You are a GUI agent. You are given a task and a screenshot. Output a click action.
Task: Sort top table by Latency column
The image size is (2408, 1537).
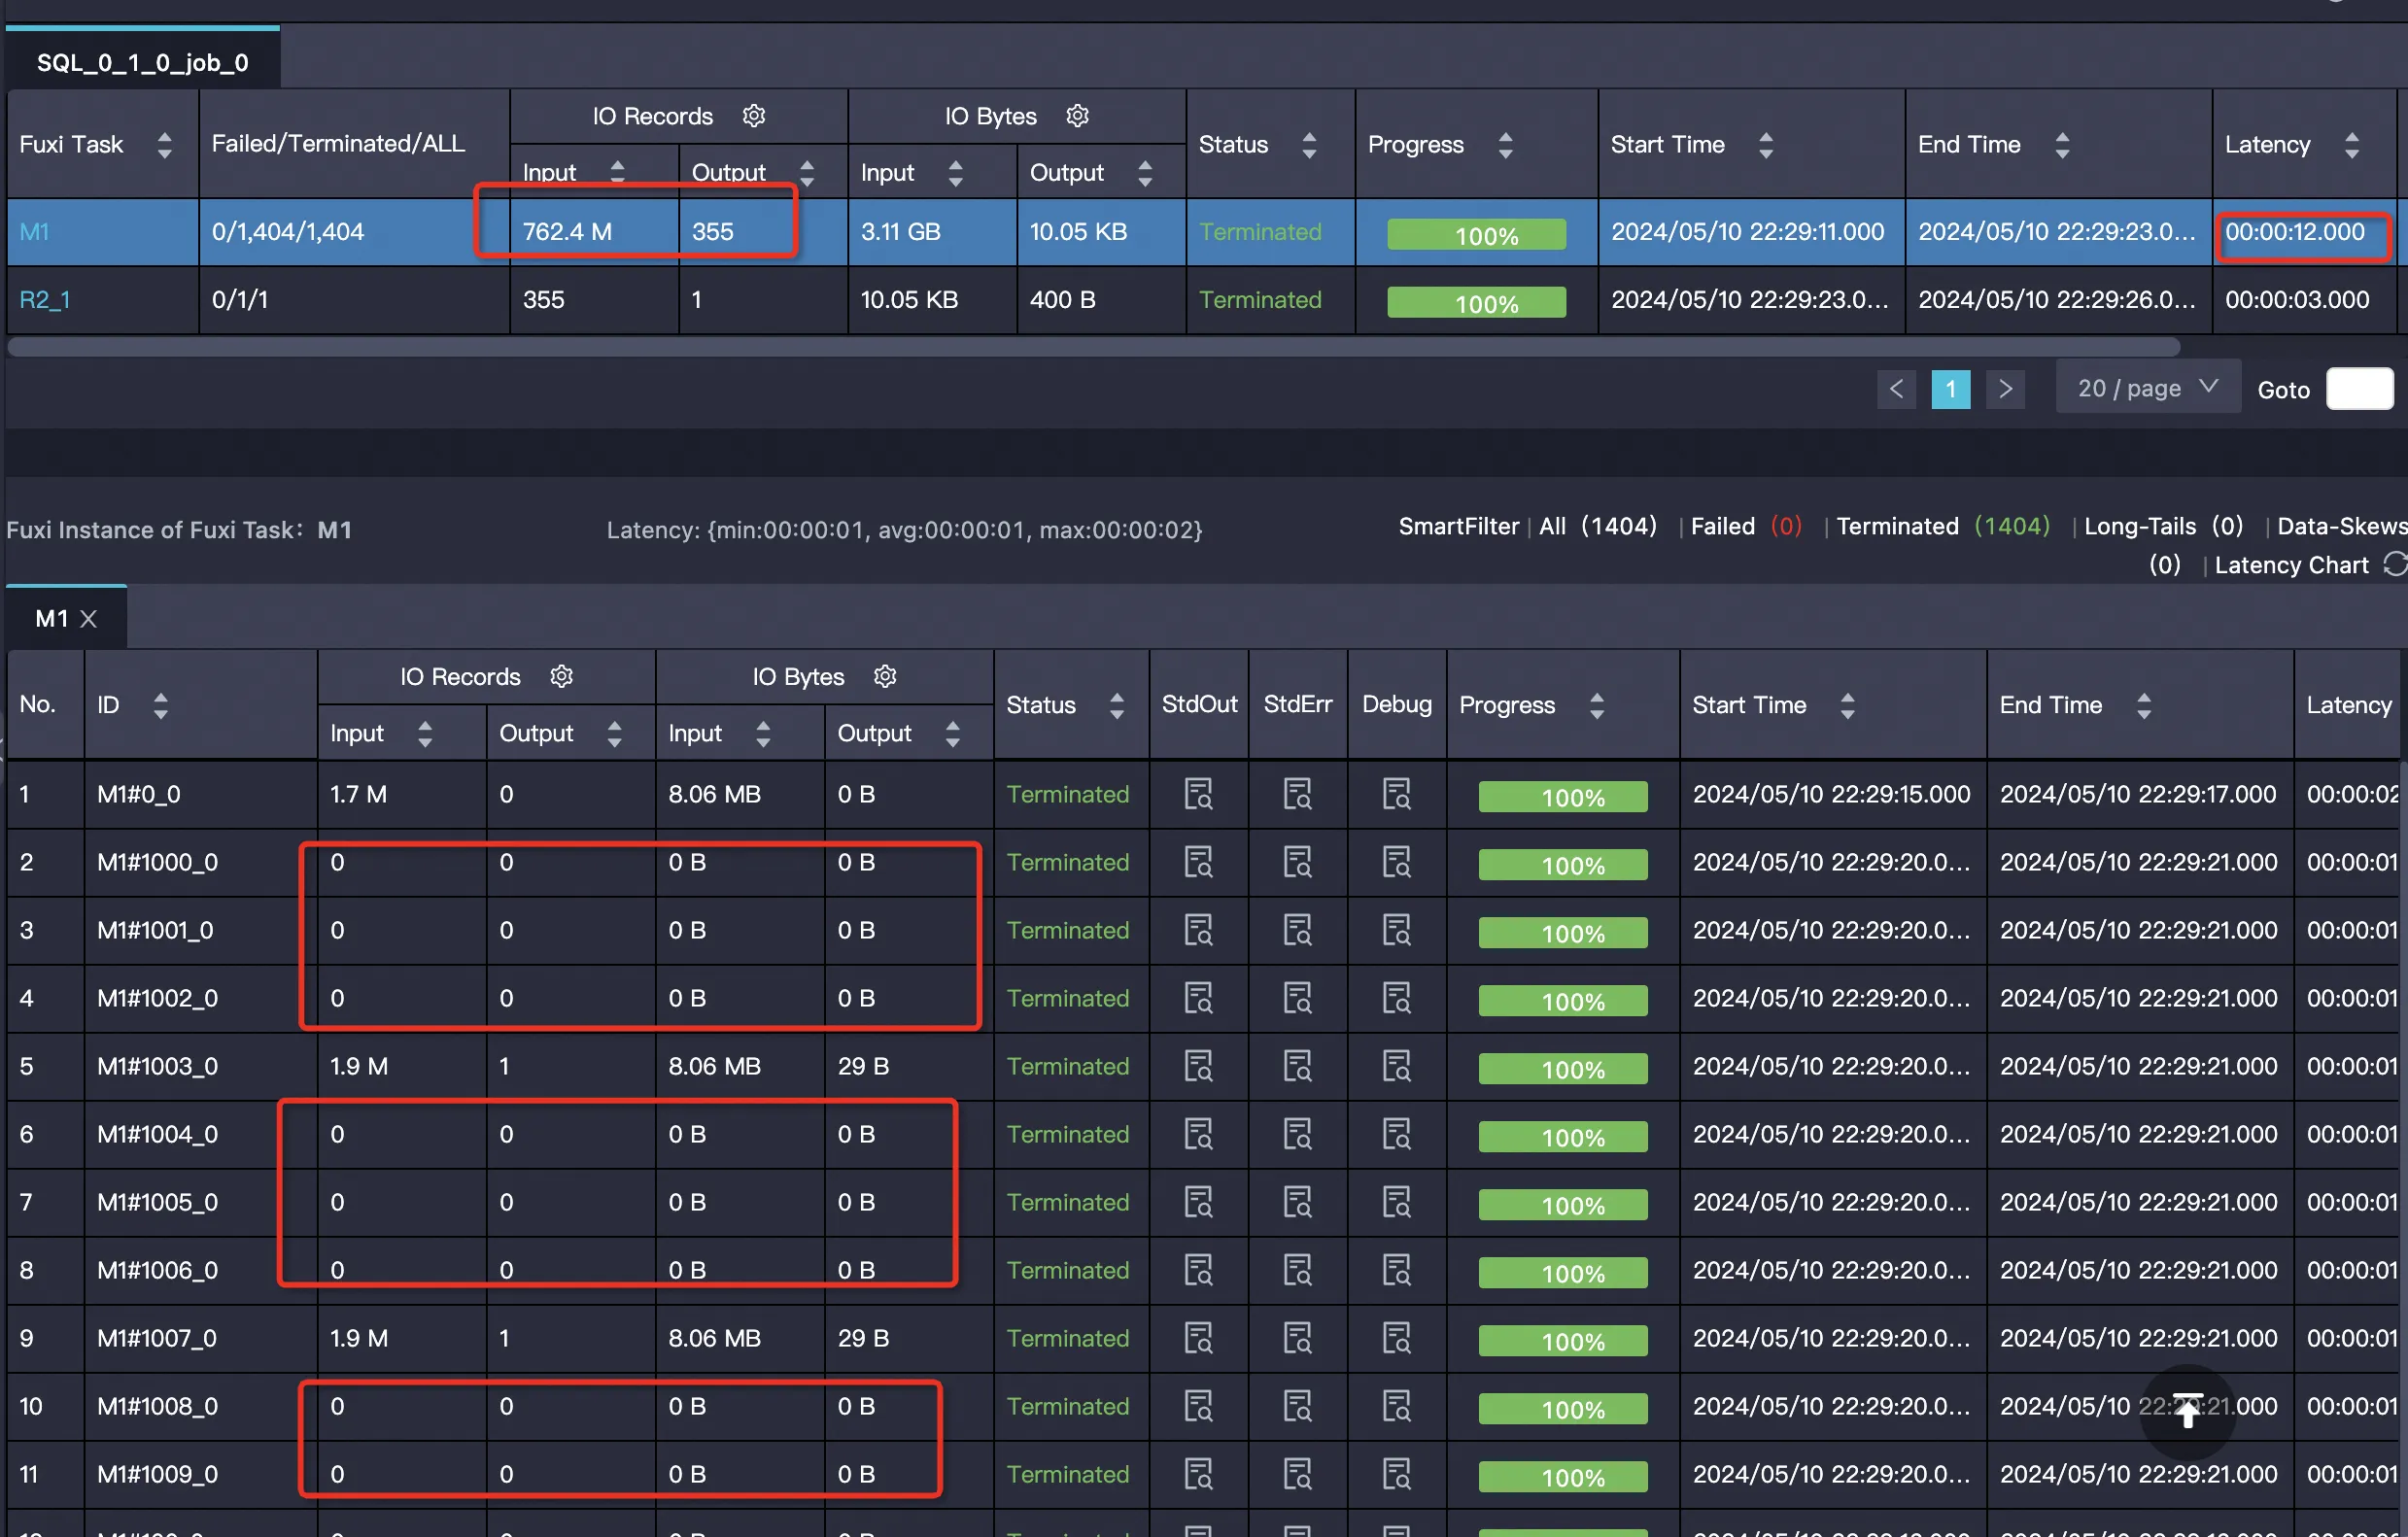(x=2352, y=145)
